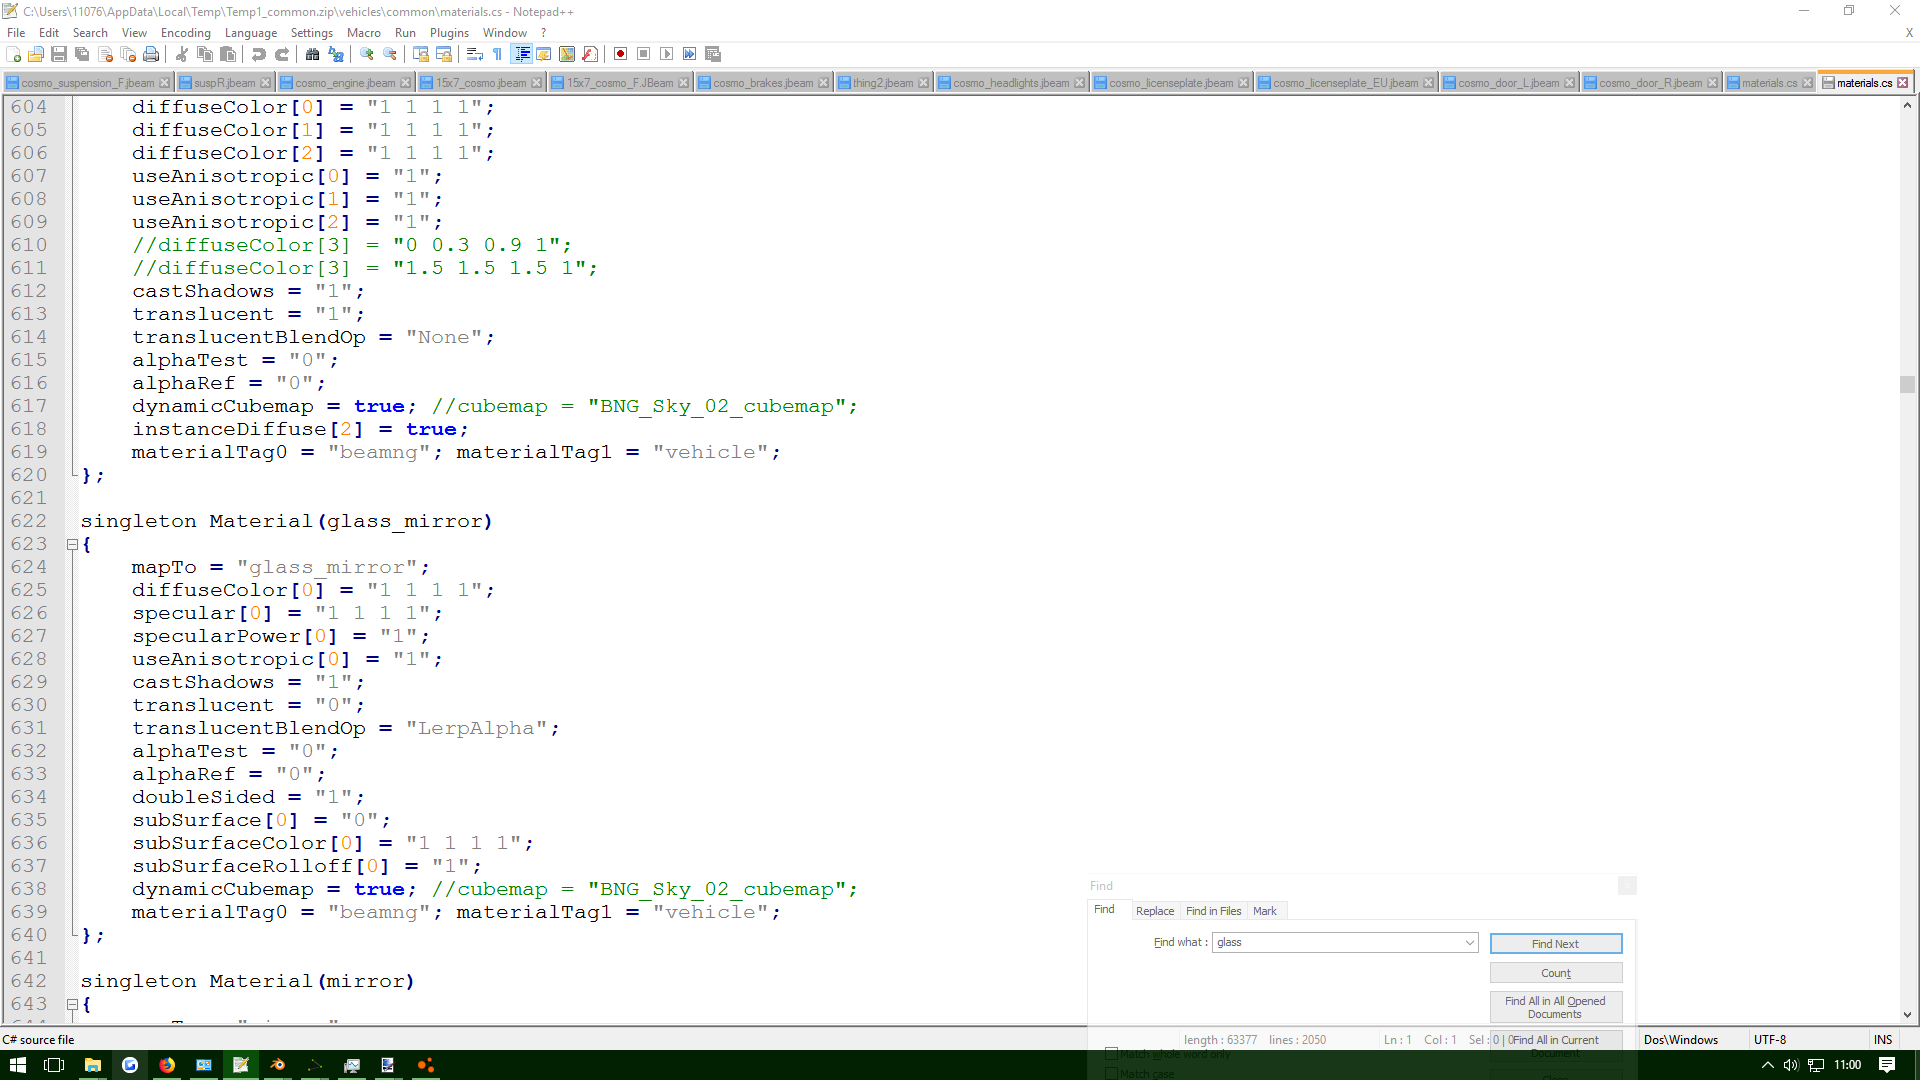Click the Count button
Image resolution: width=1920 pixels, height=1080 pixels.
(1555, 973)
